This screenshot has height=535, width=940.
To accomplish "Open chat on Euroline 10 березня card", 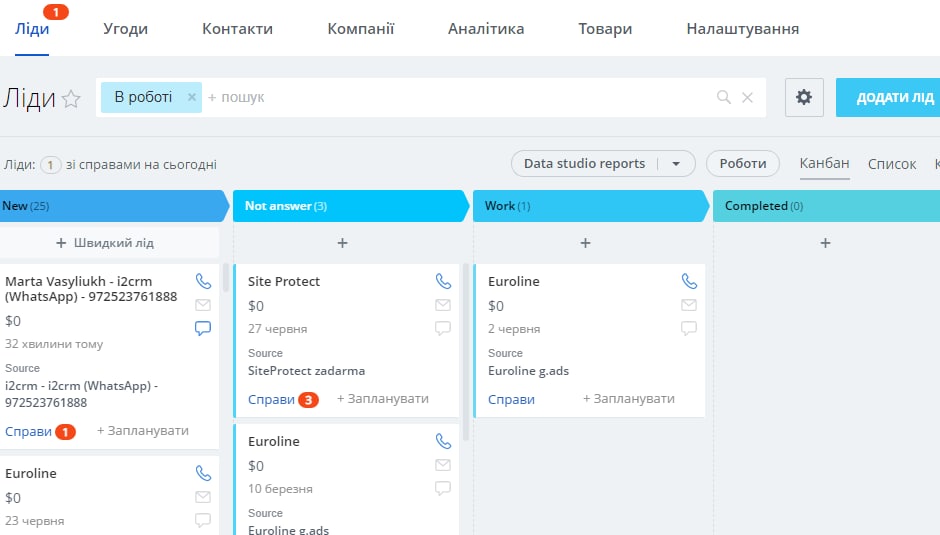I will pos(443,488).
